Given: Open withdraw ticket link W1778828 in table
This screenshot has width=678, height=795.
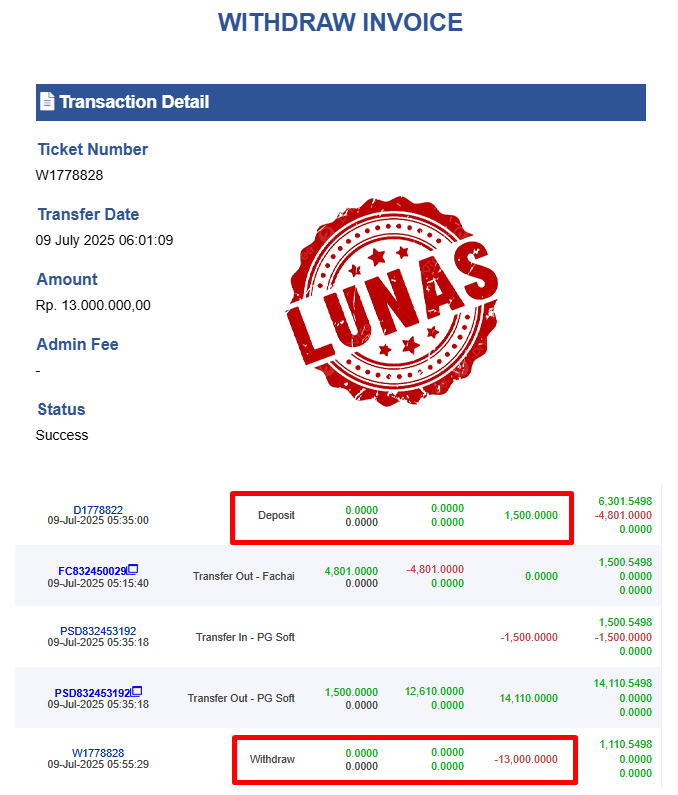Looking at the screenshot, I should 98,753.
